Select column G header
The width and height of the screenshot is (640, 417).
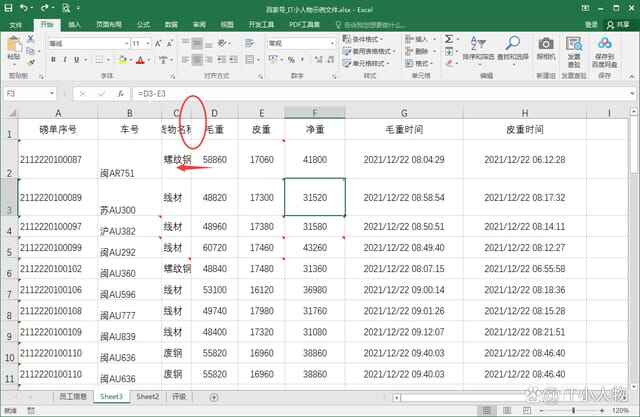[404, 113]
